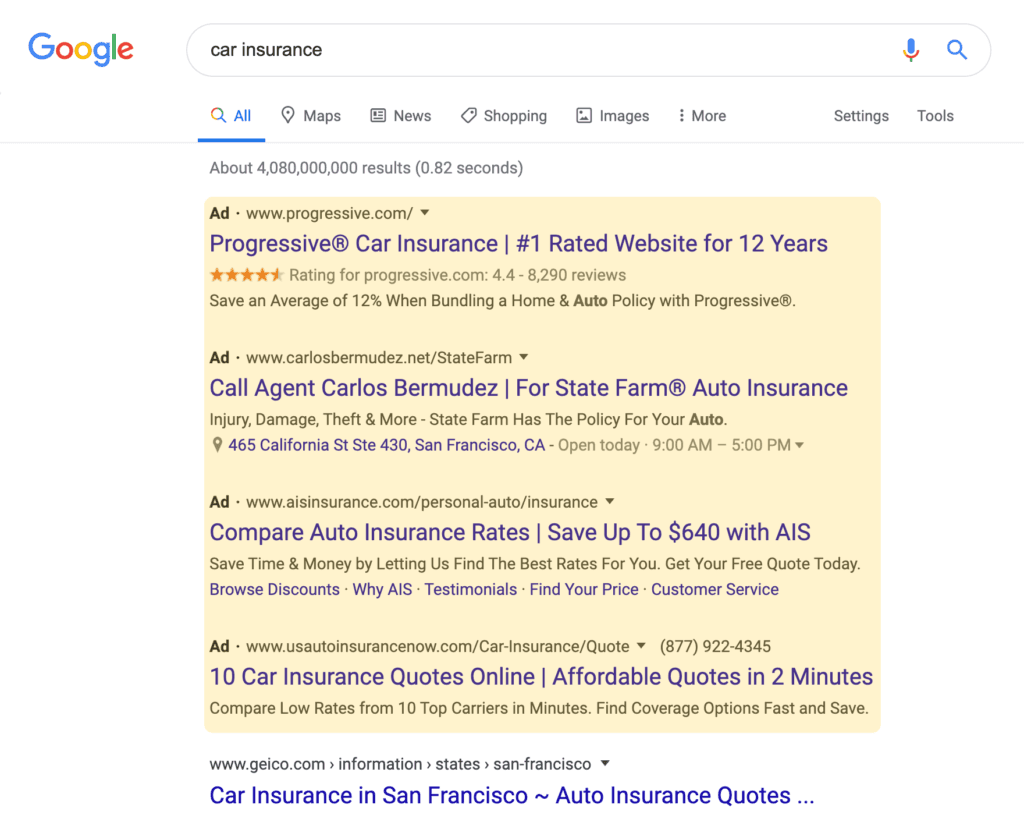Viewport: 1024px width, 815px height.
Task: Open Find Your Price sitelink
Action: pos(584,589)
